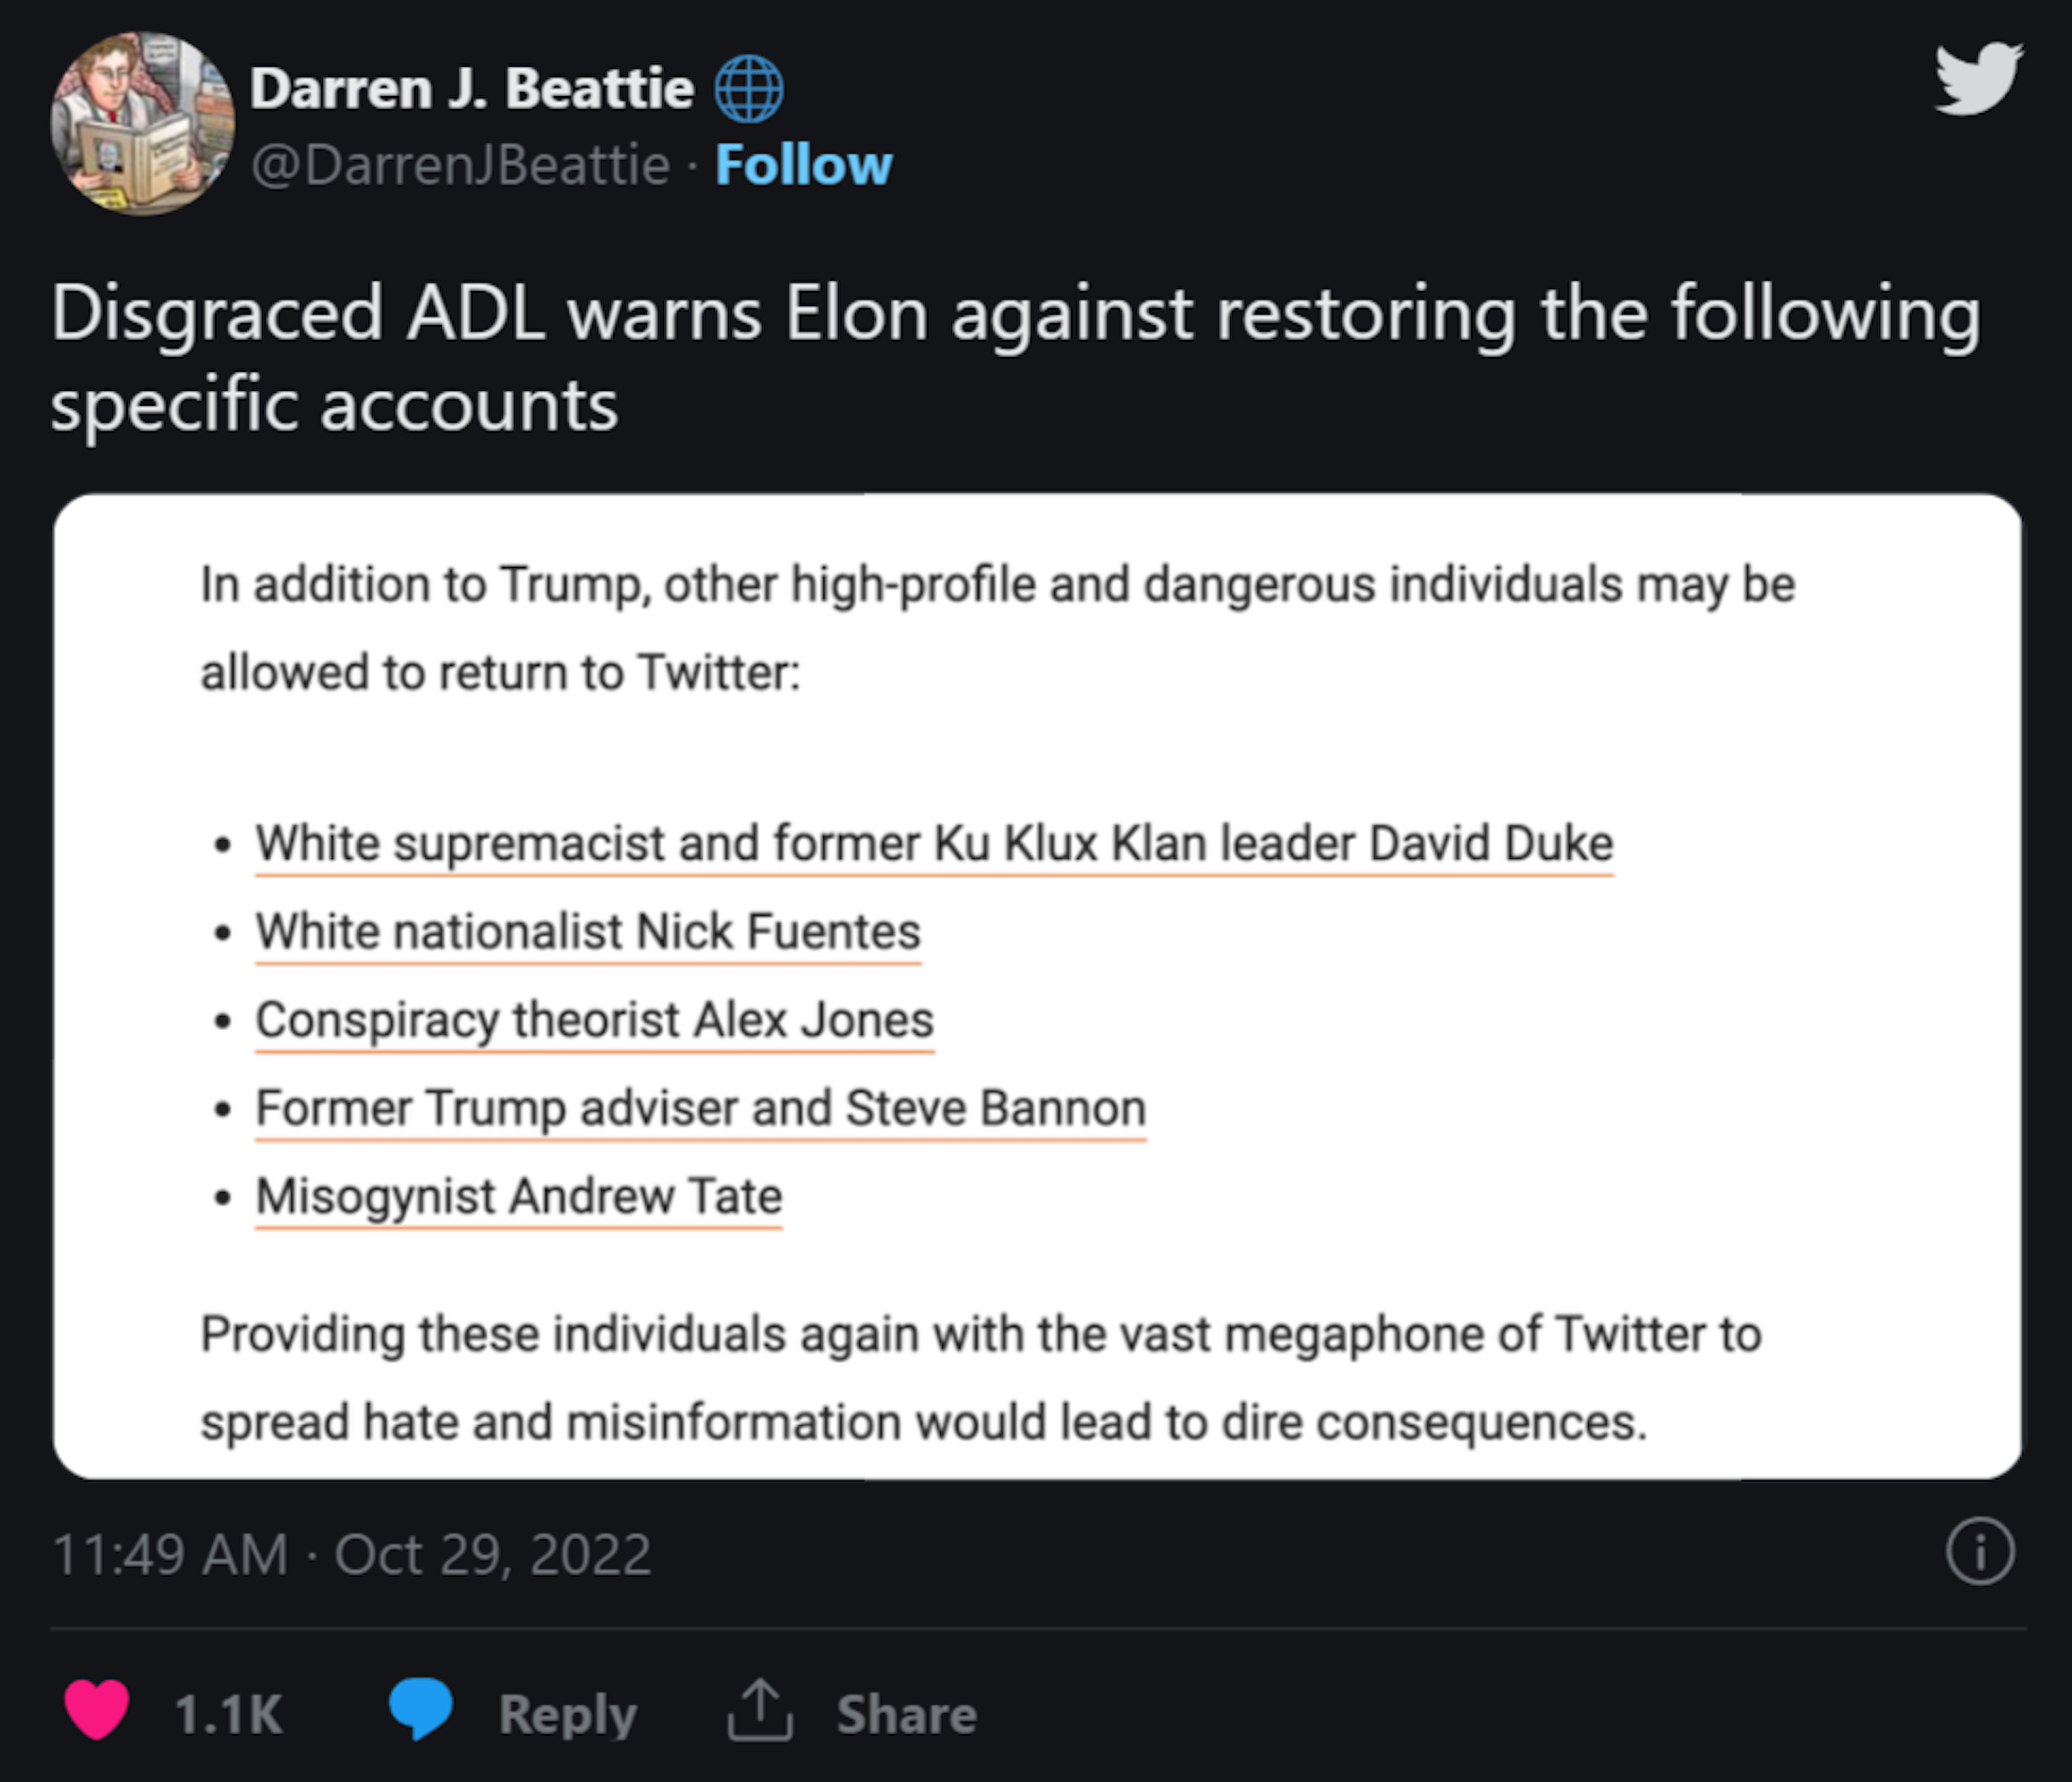Click Darren J. Beattie's profile avatar

click(143, 124)
